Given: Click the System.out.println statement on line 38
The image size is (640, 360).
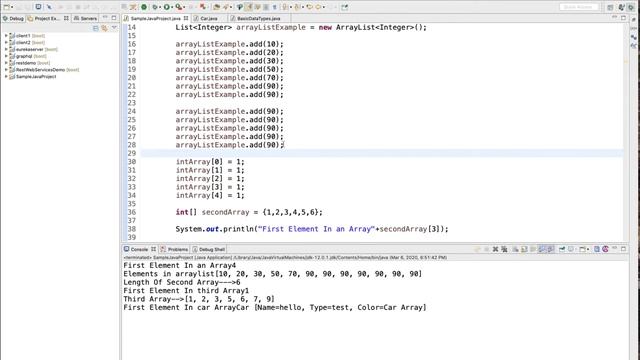Looking at the screenshot, I should point(312,229).
